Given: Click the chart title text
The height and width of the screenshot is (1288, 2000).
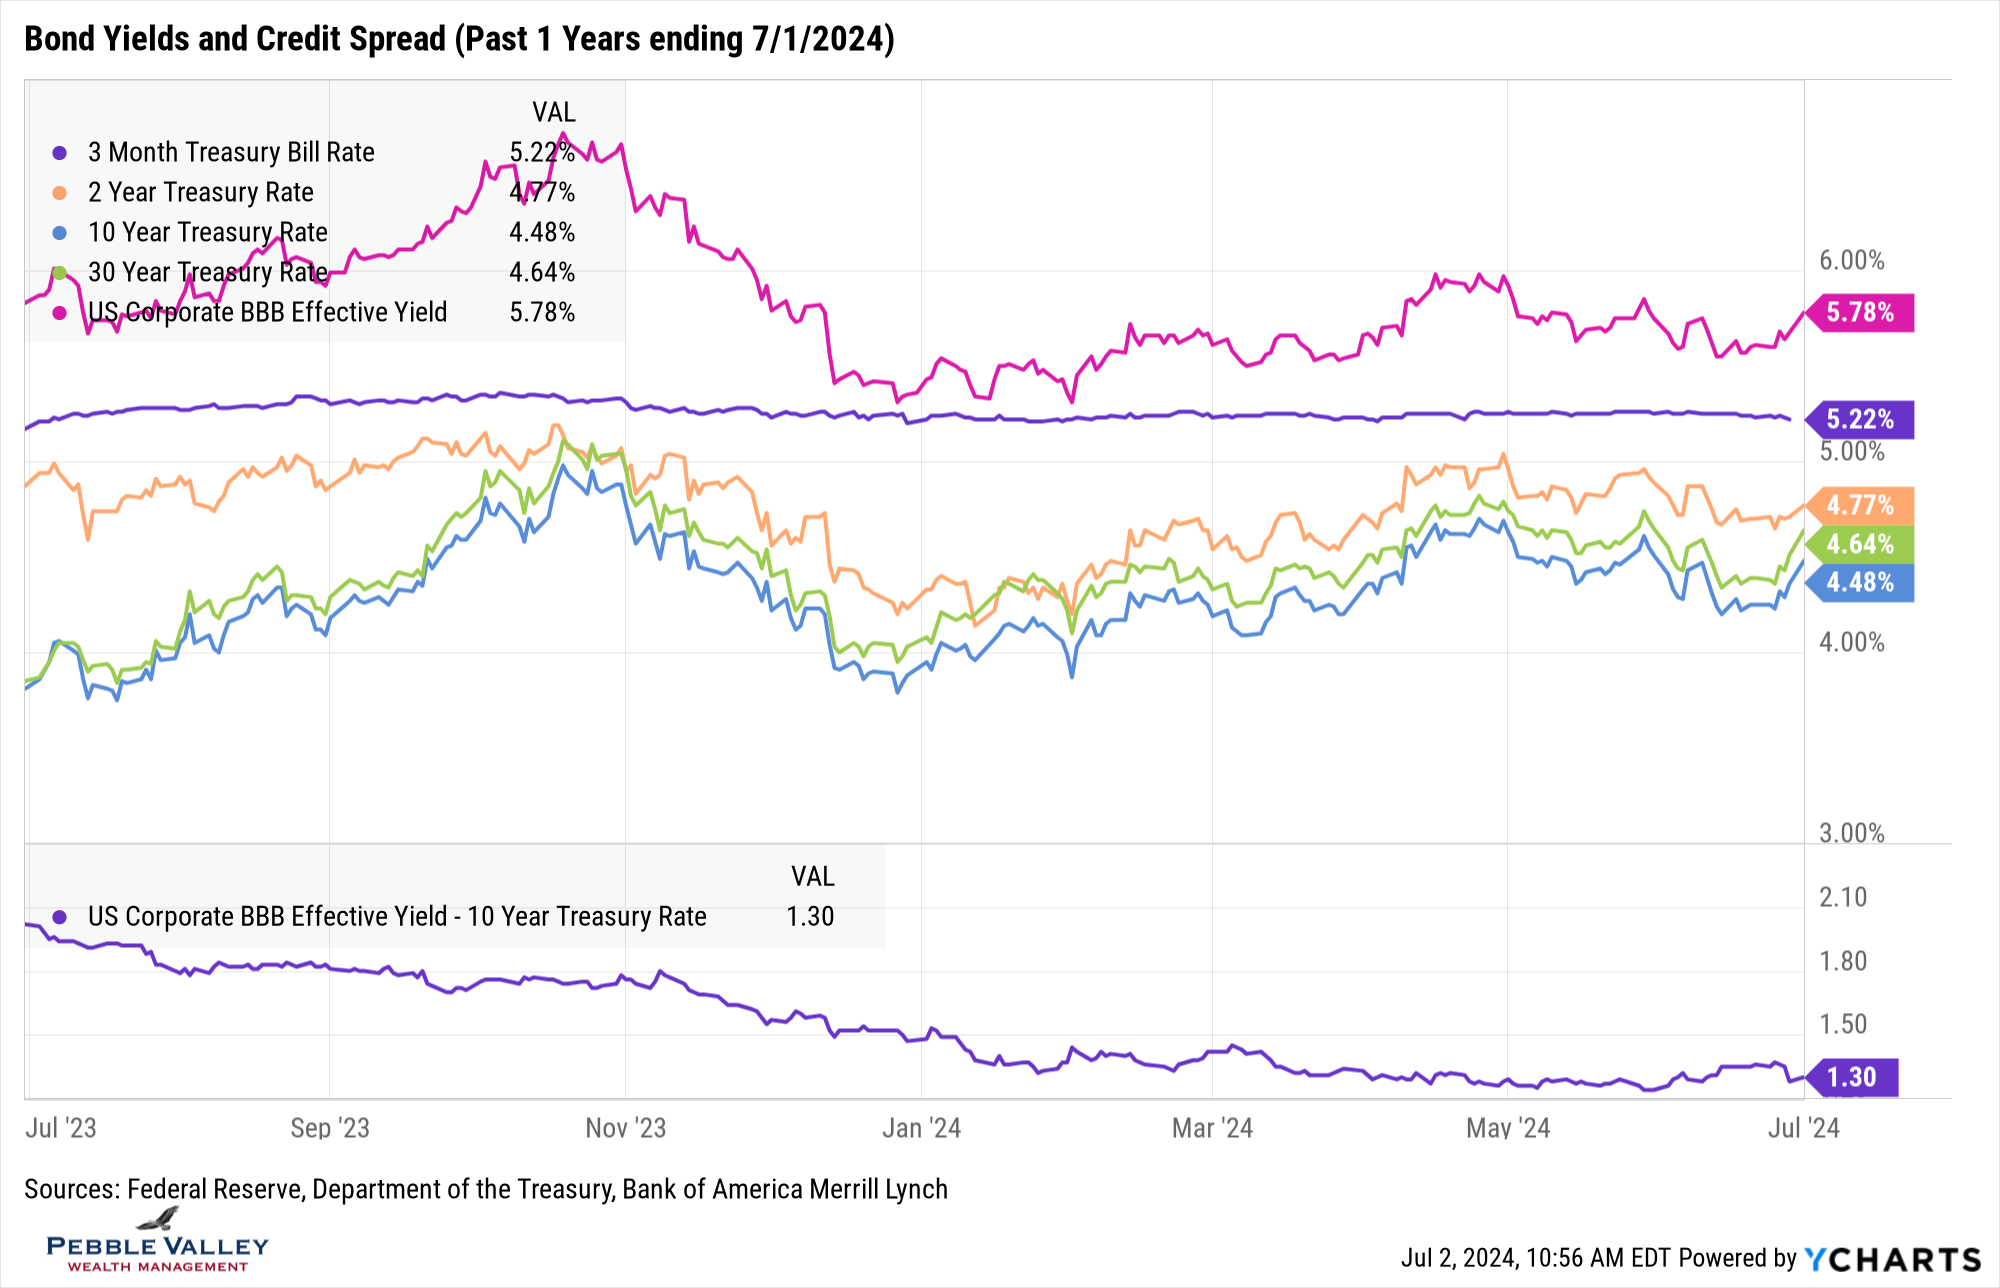Looking at the screenshot, I should pyautogui.click(x=459, y=39).
